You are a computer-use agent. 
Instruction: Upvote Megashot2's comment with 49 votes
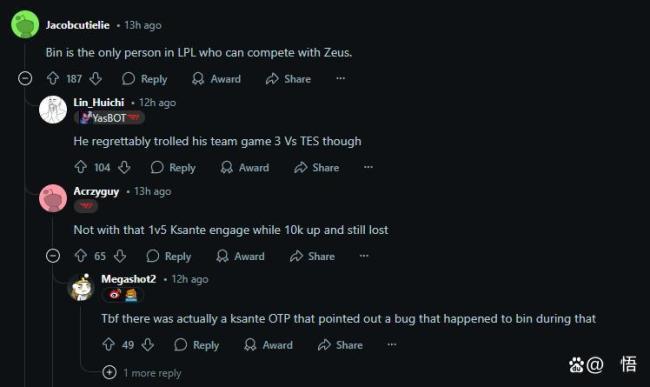tap(109, 344)
